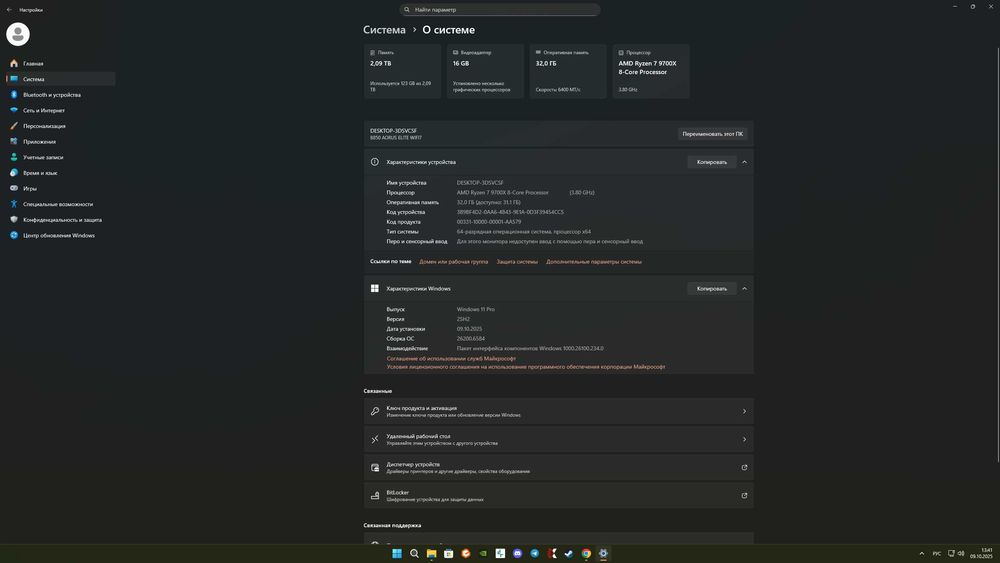Open Дополнительные параметры системы link
This screenshot has height=563, width=1000.
click(594, 261)
